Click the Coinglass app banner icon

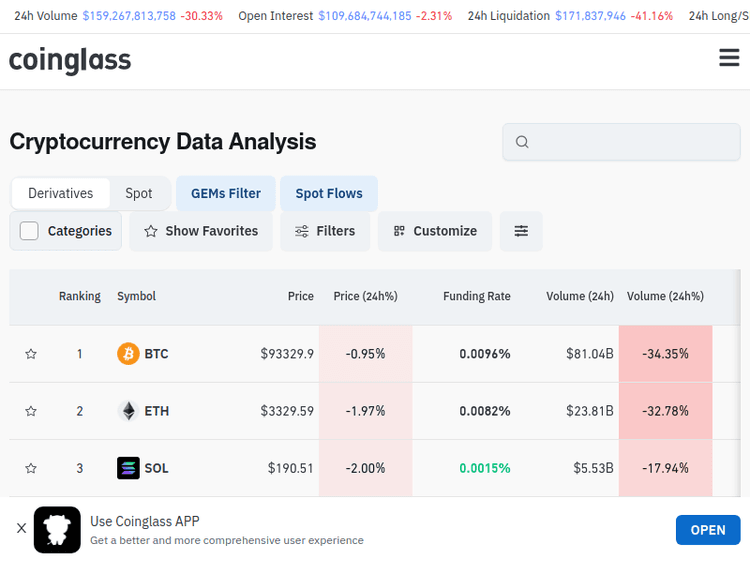(x=57, y=530)
